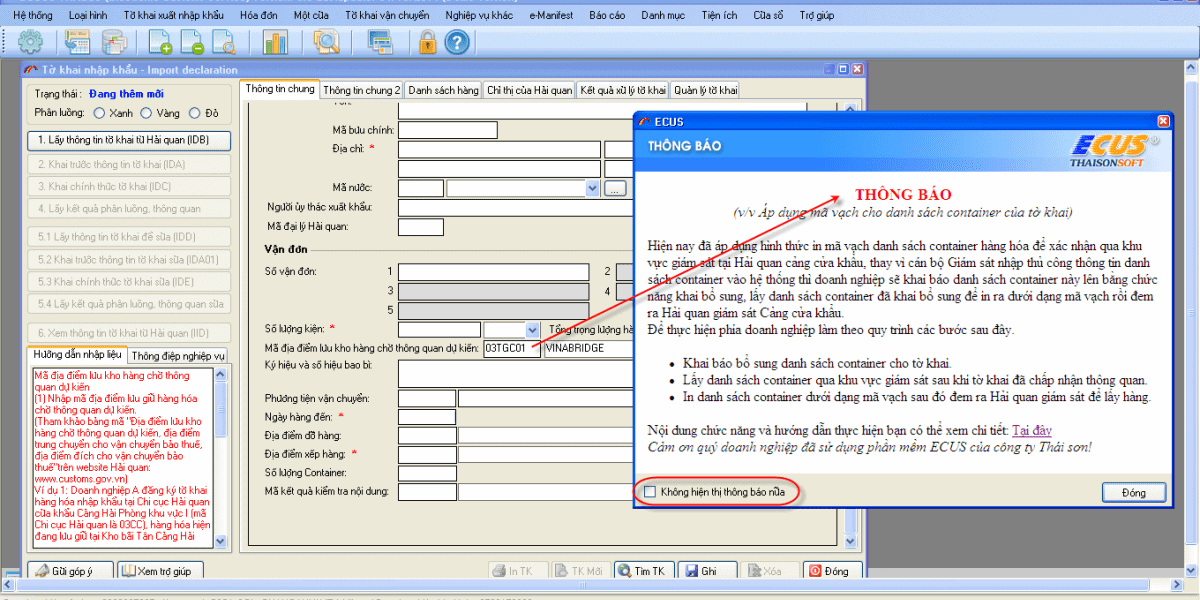Open help via blue question mark icon
Screen dimensions: 1200x600
456,42
